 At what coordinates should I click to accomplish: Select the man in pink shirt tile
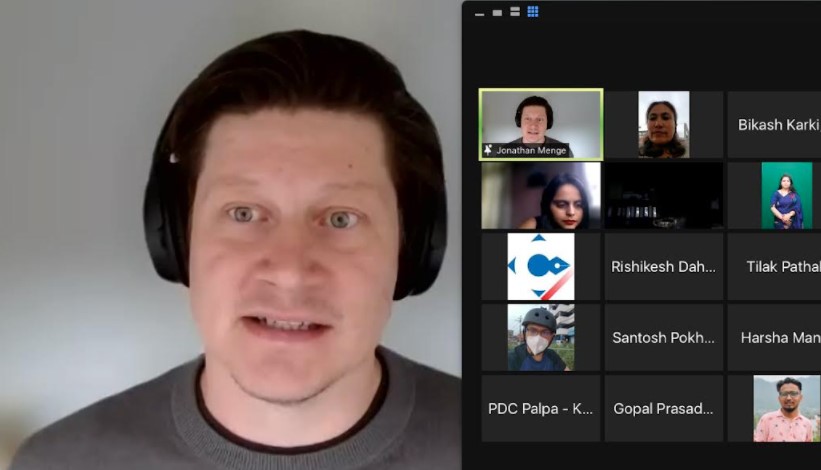[x=785, y=409]
